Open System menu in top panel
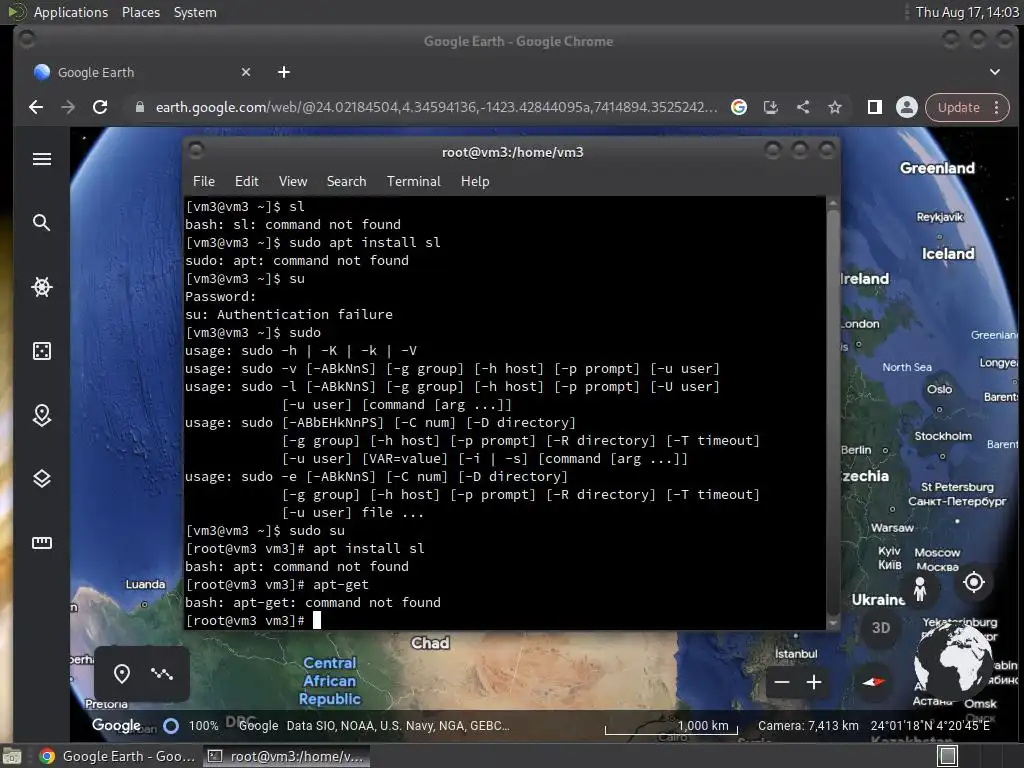The height and width of the screenshot is (768, 1024). (195, 12)
